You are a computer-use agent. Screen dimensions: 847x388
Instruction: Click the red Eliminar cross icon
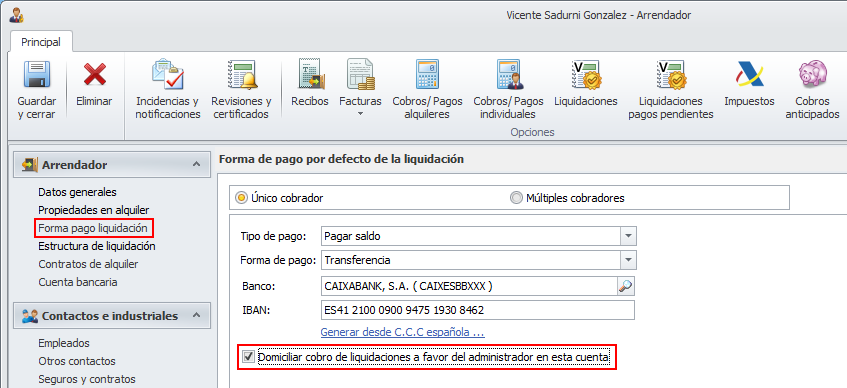click(95, 75)
